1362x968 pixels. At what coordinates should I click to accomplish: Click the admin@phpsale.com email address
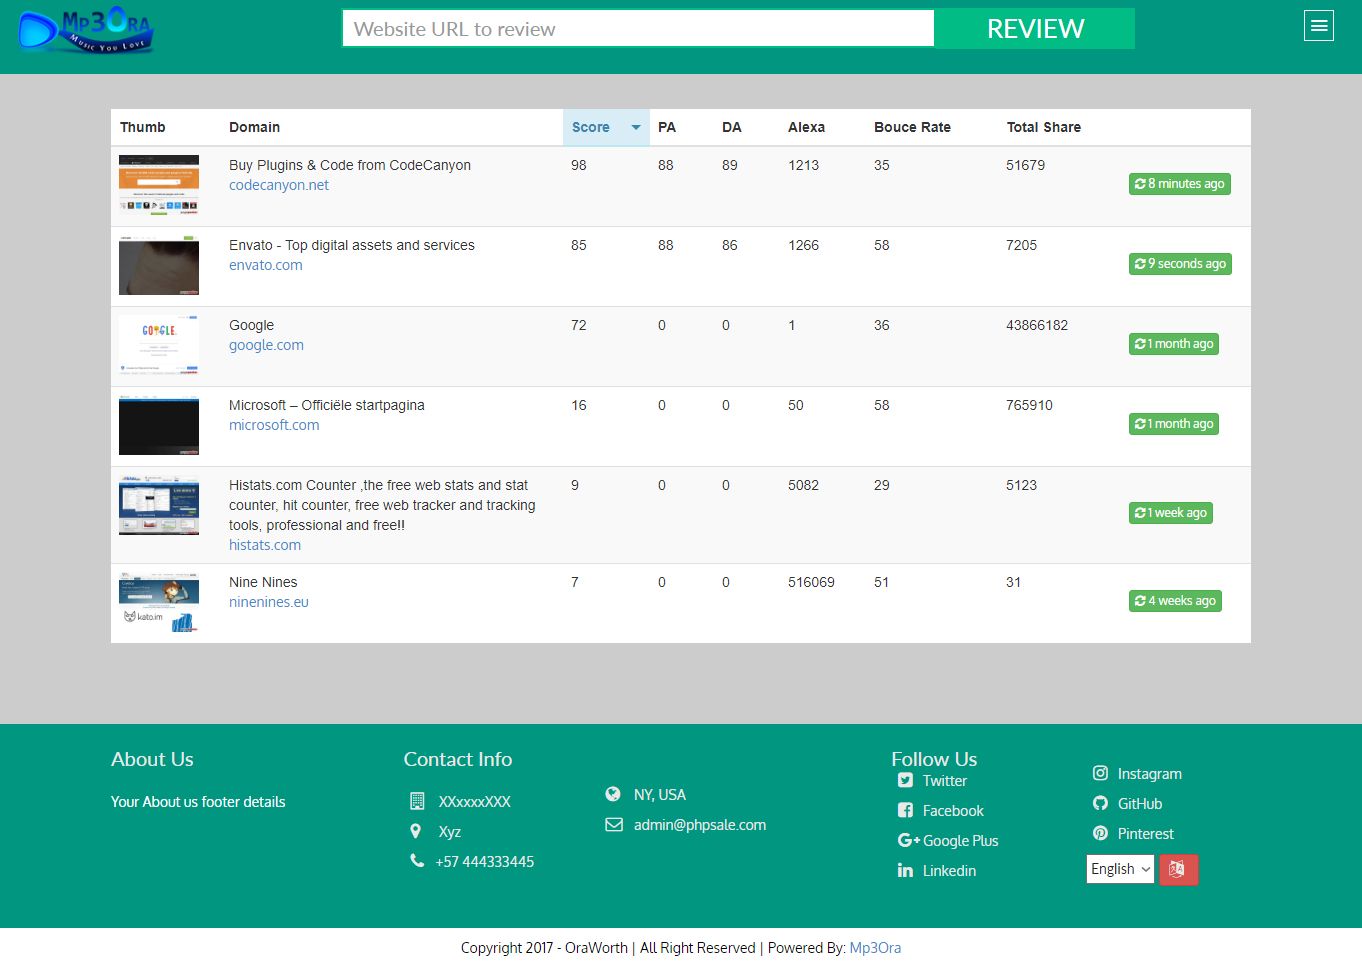tap(700, 825)
